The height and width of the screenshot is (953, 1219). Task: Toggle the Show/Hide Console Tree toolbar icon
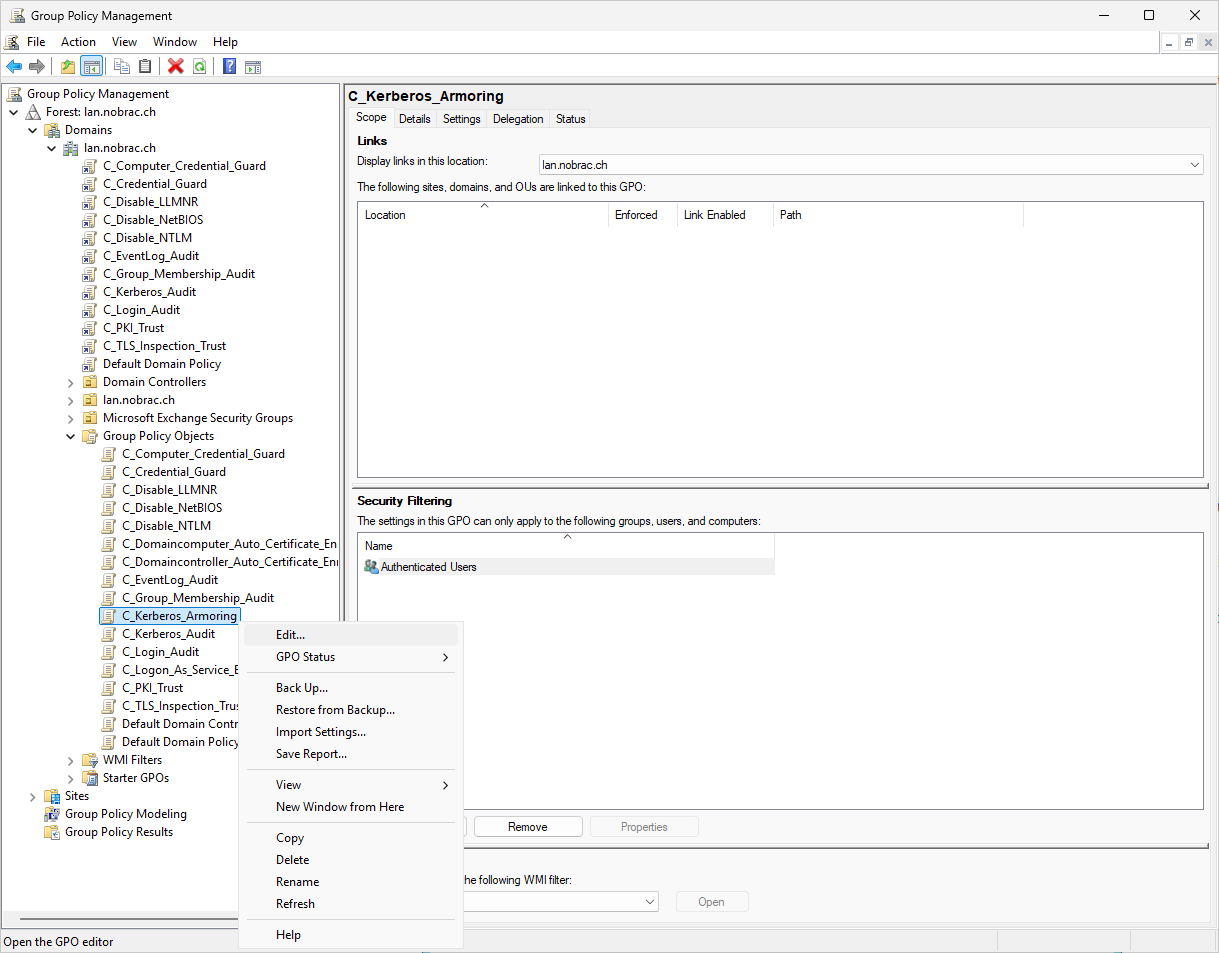tap(91, 67)
